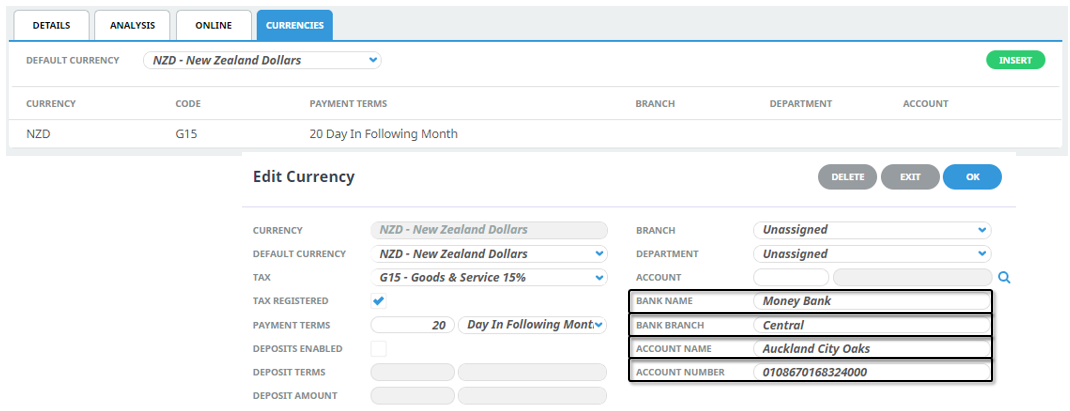Screen dimensions: 1070x411
Task: Untick the Tax Registered checkbox
Action: [x=379, y=301]
